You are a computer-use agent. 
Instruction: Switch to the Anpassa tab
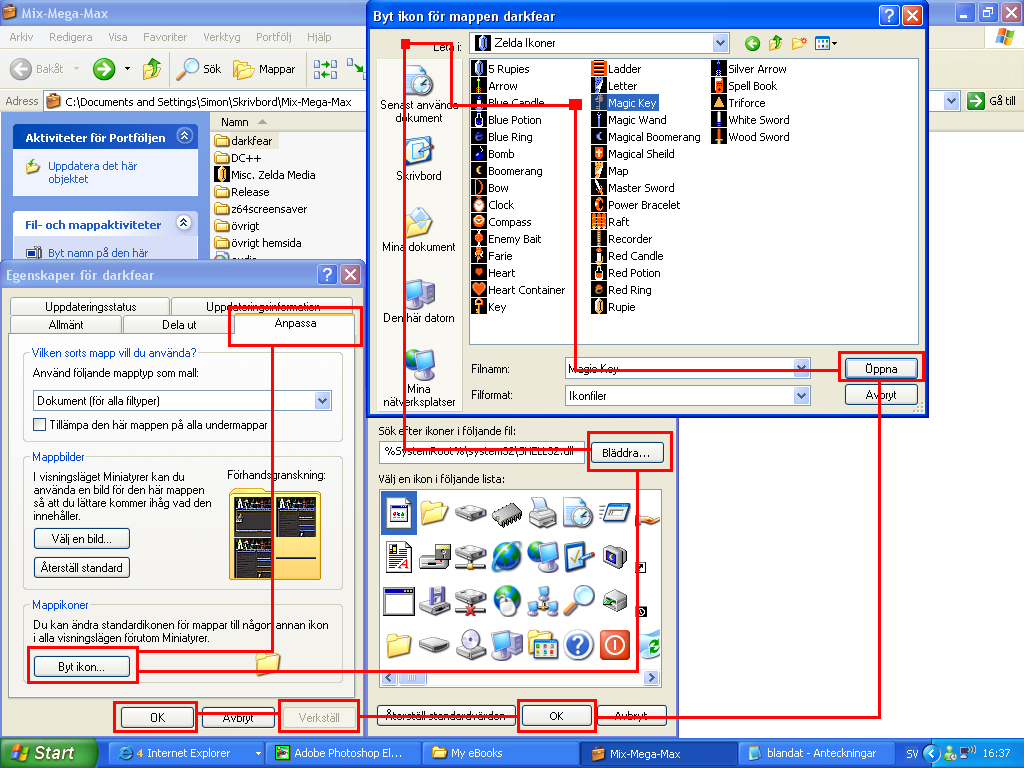coord(295,323)
